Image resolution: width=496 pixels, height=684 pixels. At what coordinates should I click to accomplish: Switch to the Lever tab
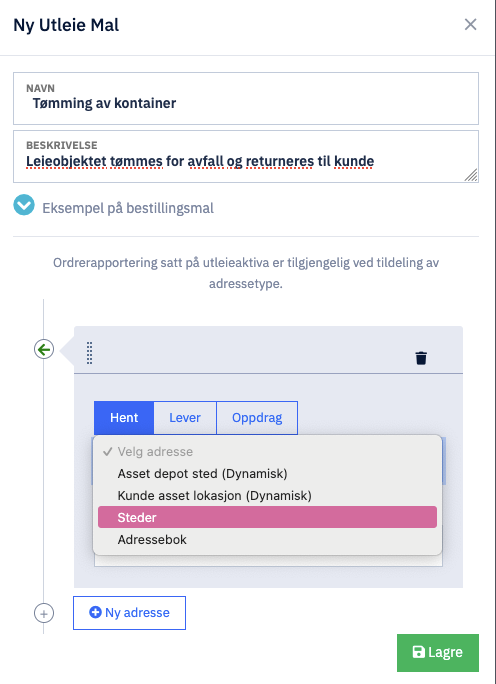click(x=185, y=418)
